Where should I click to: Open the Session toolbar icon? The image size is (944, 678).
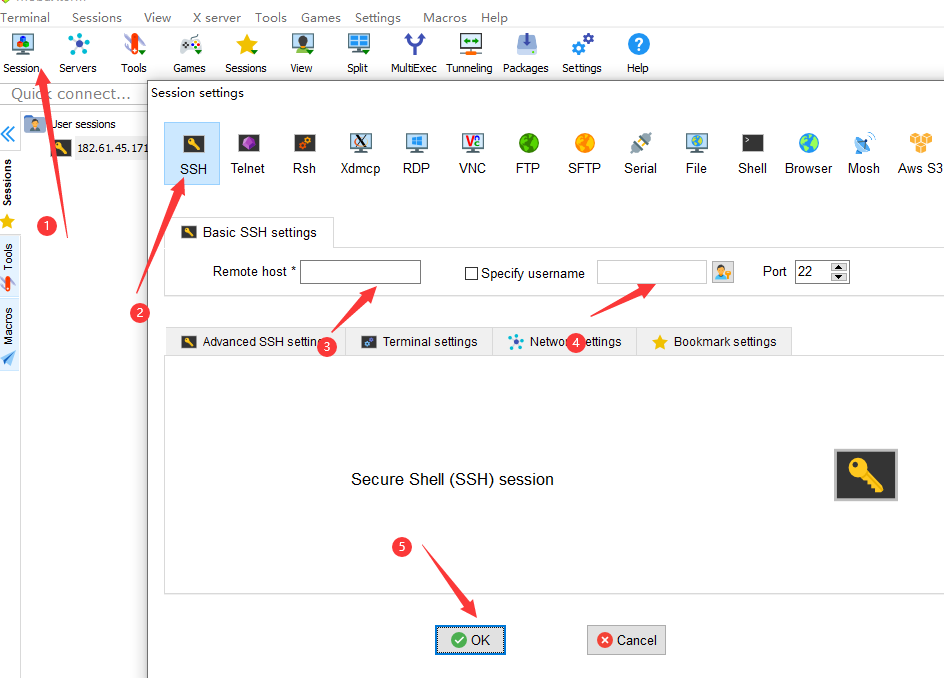[22, 54]
